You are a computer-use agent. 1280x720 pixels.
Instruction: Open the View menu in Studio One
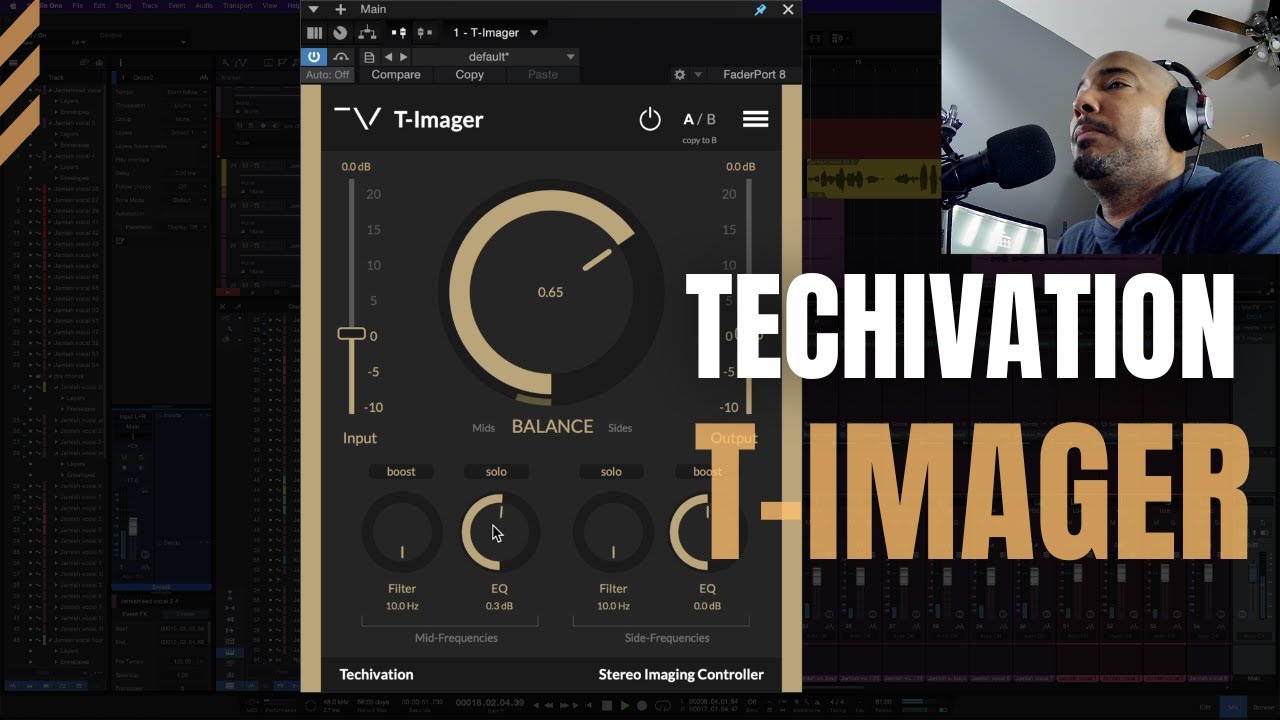tap(269, 5)
